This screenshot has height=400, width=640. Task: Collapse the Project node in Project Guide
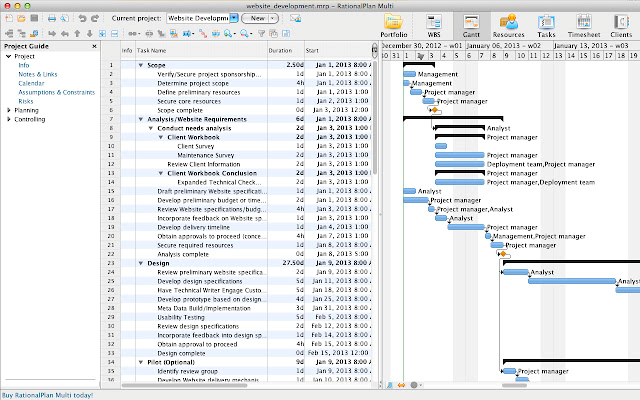coord(9,56)
